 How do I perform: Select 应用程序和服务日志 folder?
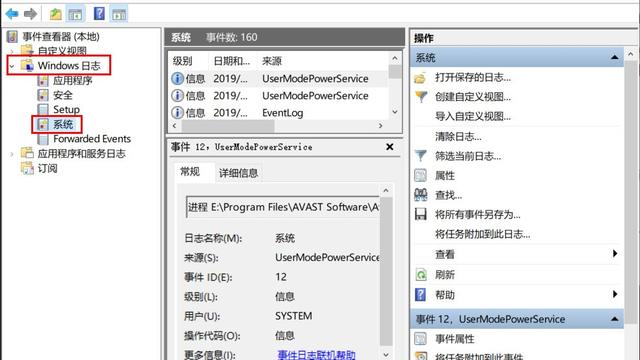81,153
